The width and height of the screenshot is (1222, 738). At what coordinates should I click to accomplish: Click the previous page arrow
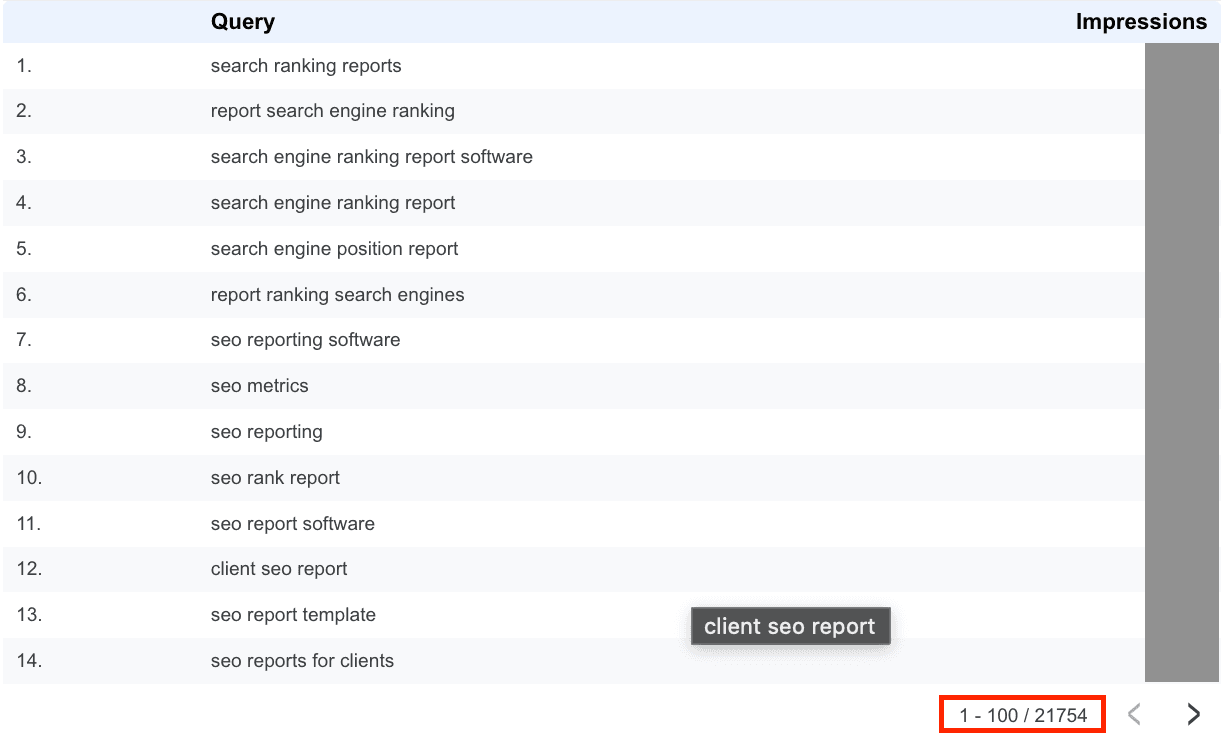coord(1135,713)
